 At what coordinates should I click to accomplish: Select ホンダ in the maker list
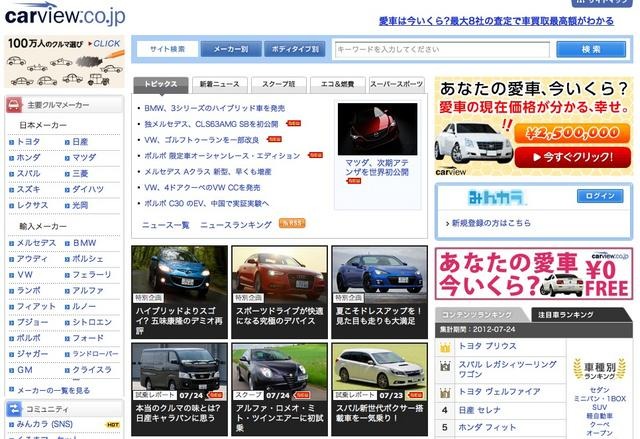pyautogui.click(x=28, y=157)
